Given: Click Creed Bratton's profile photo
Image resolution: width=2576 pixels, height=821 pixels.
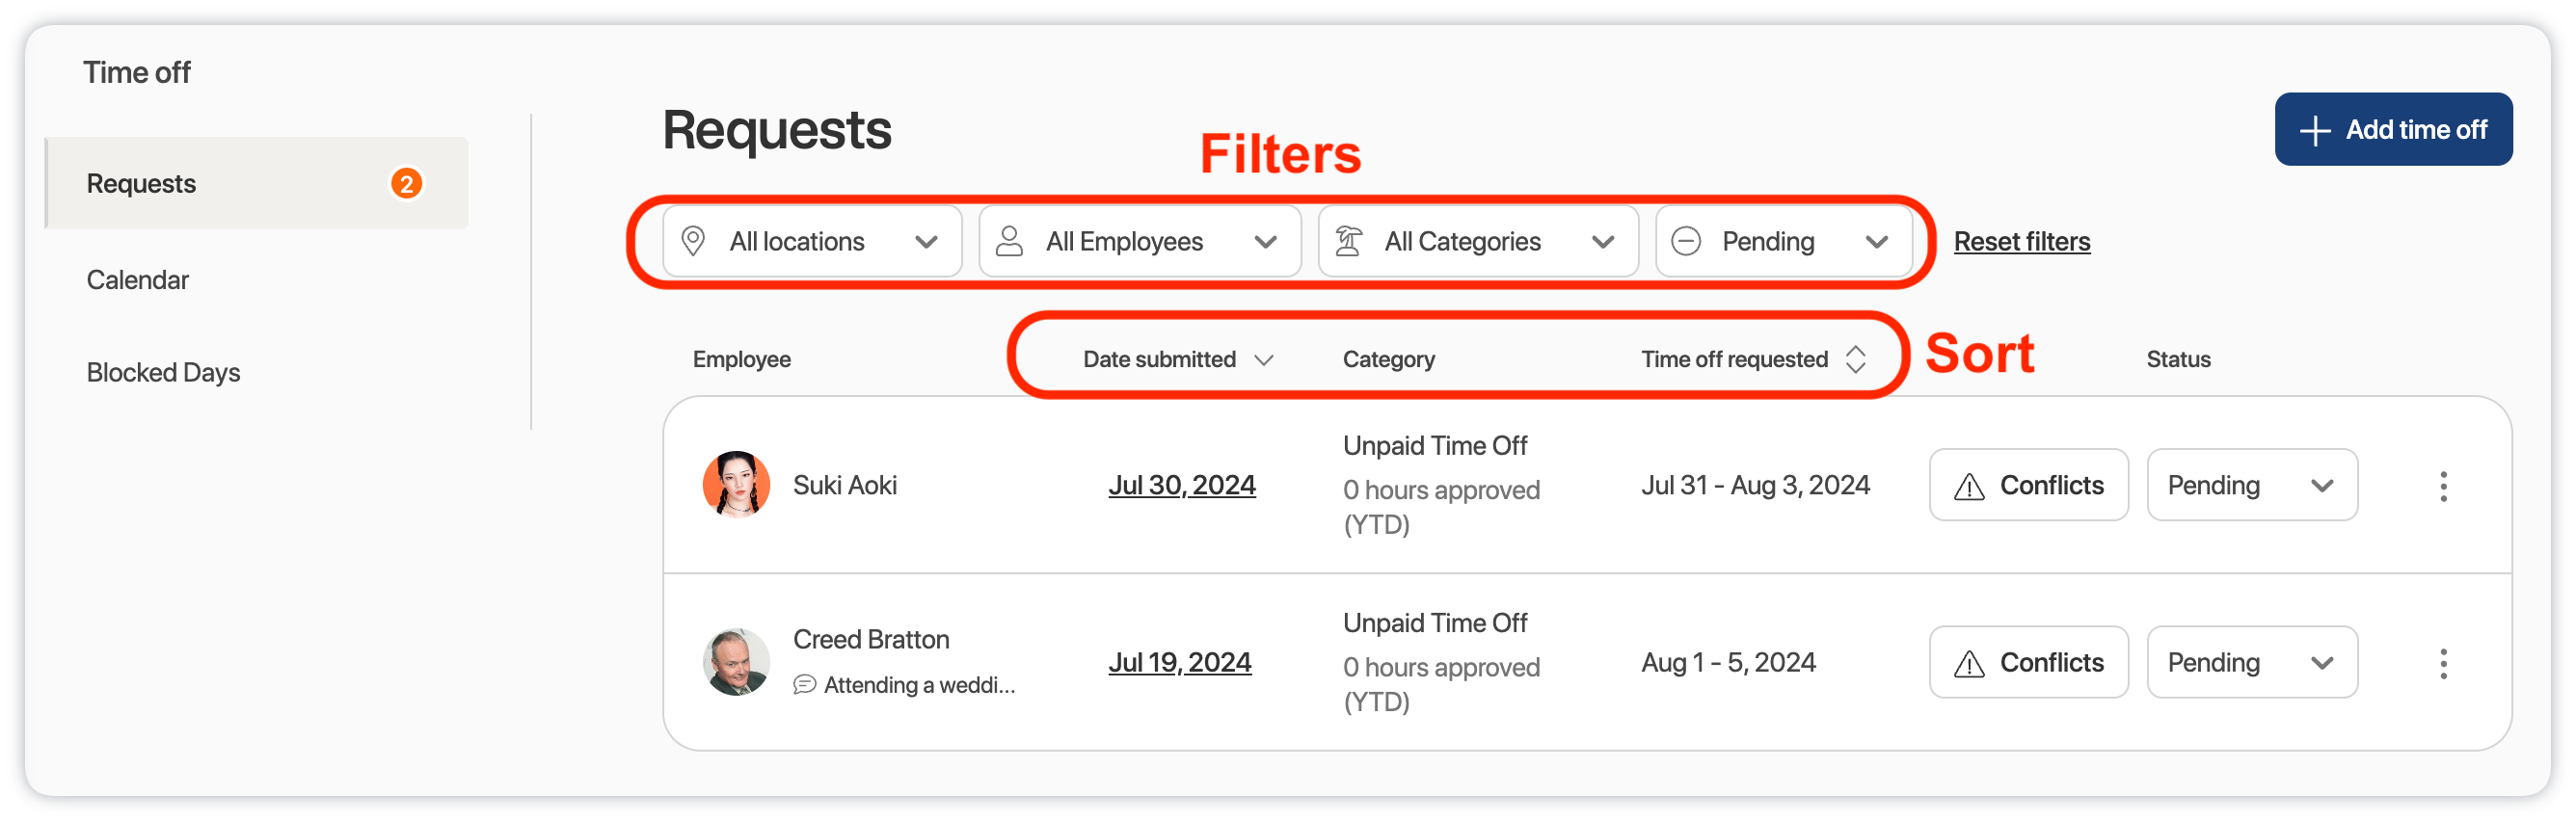Looking at the screenshot, I should tap(736, 662).
